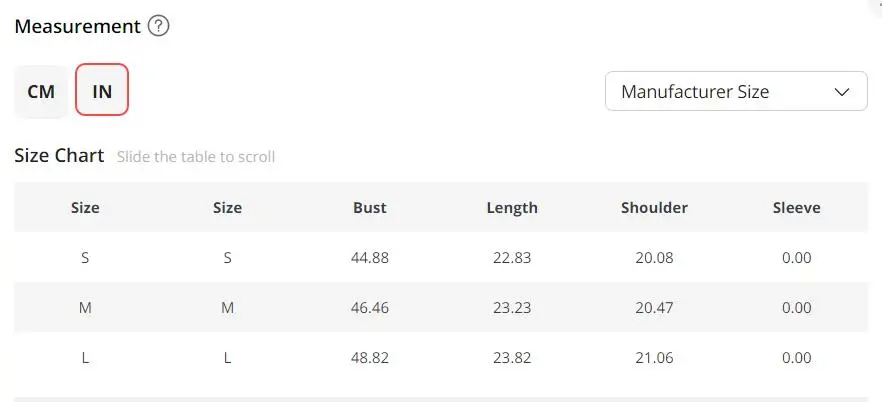Click the Bust column header
The image size is (882, 402).
pos(370,207)
